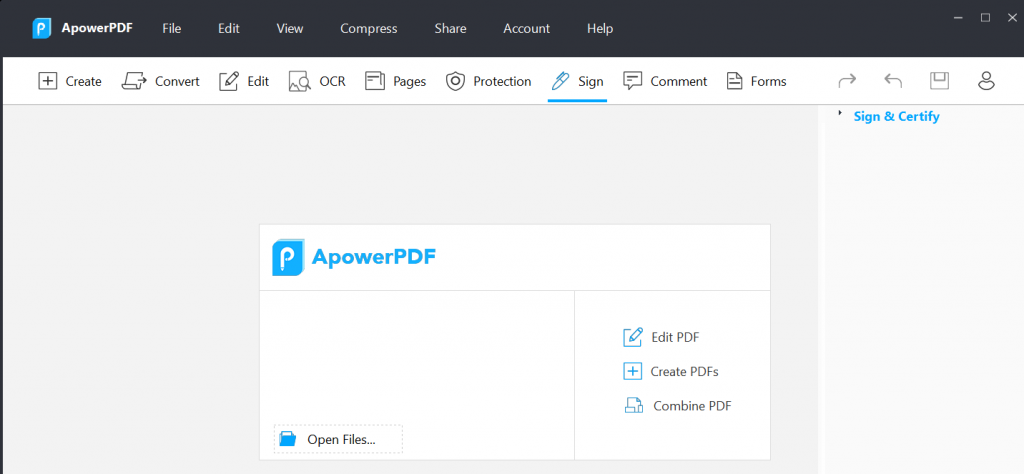This screenshot has width=1024, height=474.
Task: Click the Sign & Certify heading
Action: (x=896, y=116)
